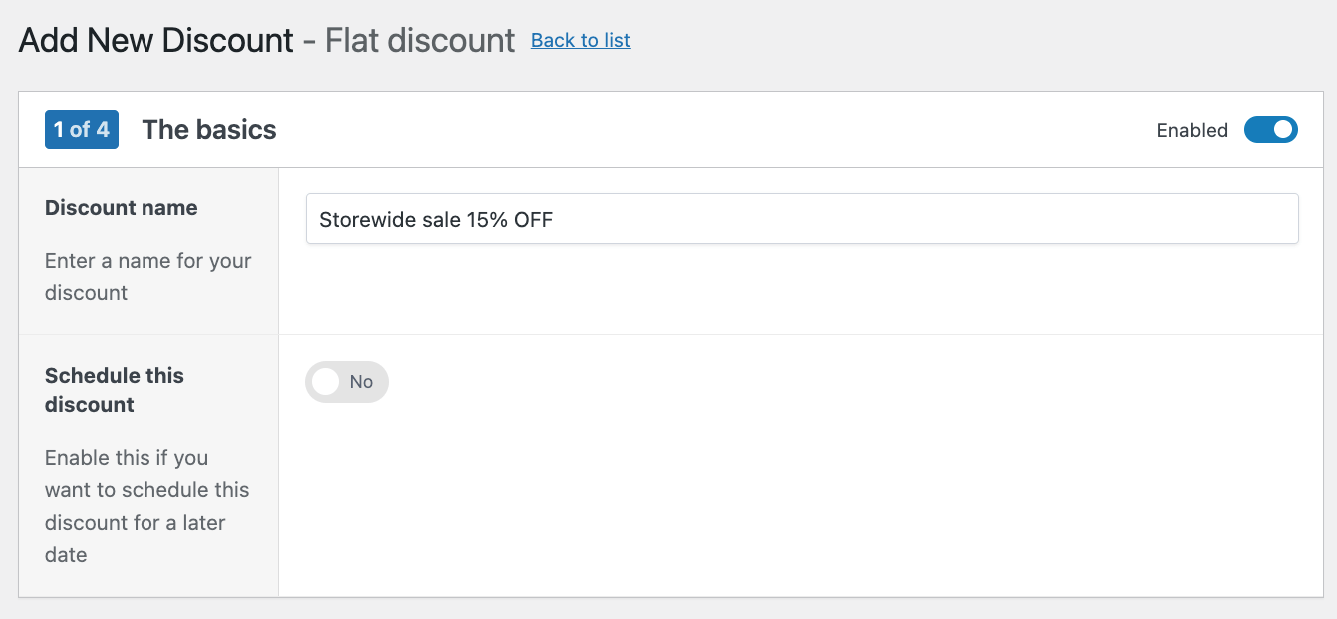
Task: Click the "Schedule this discount" label
Action: coord(114,390)
